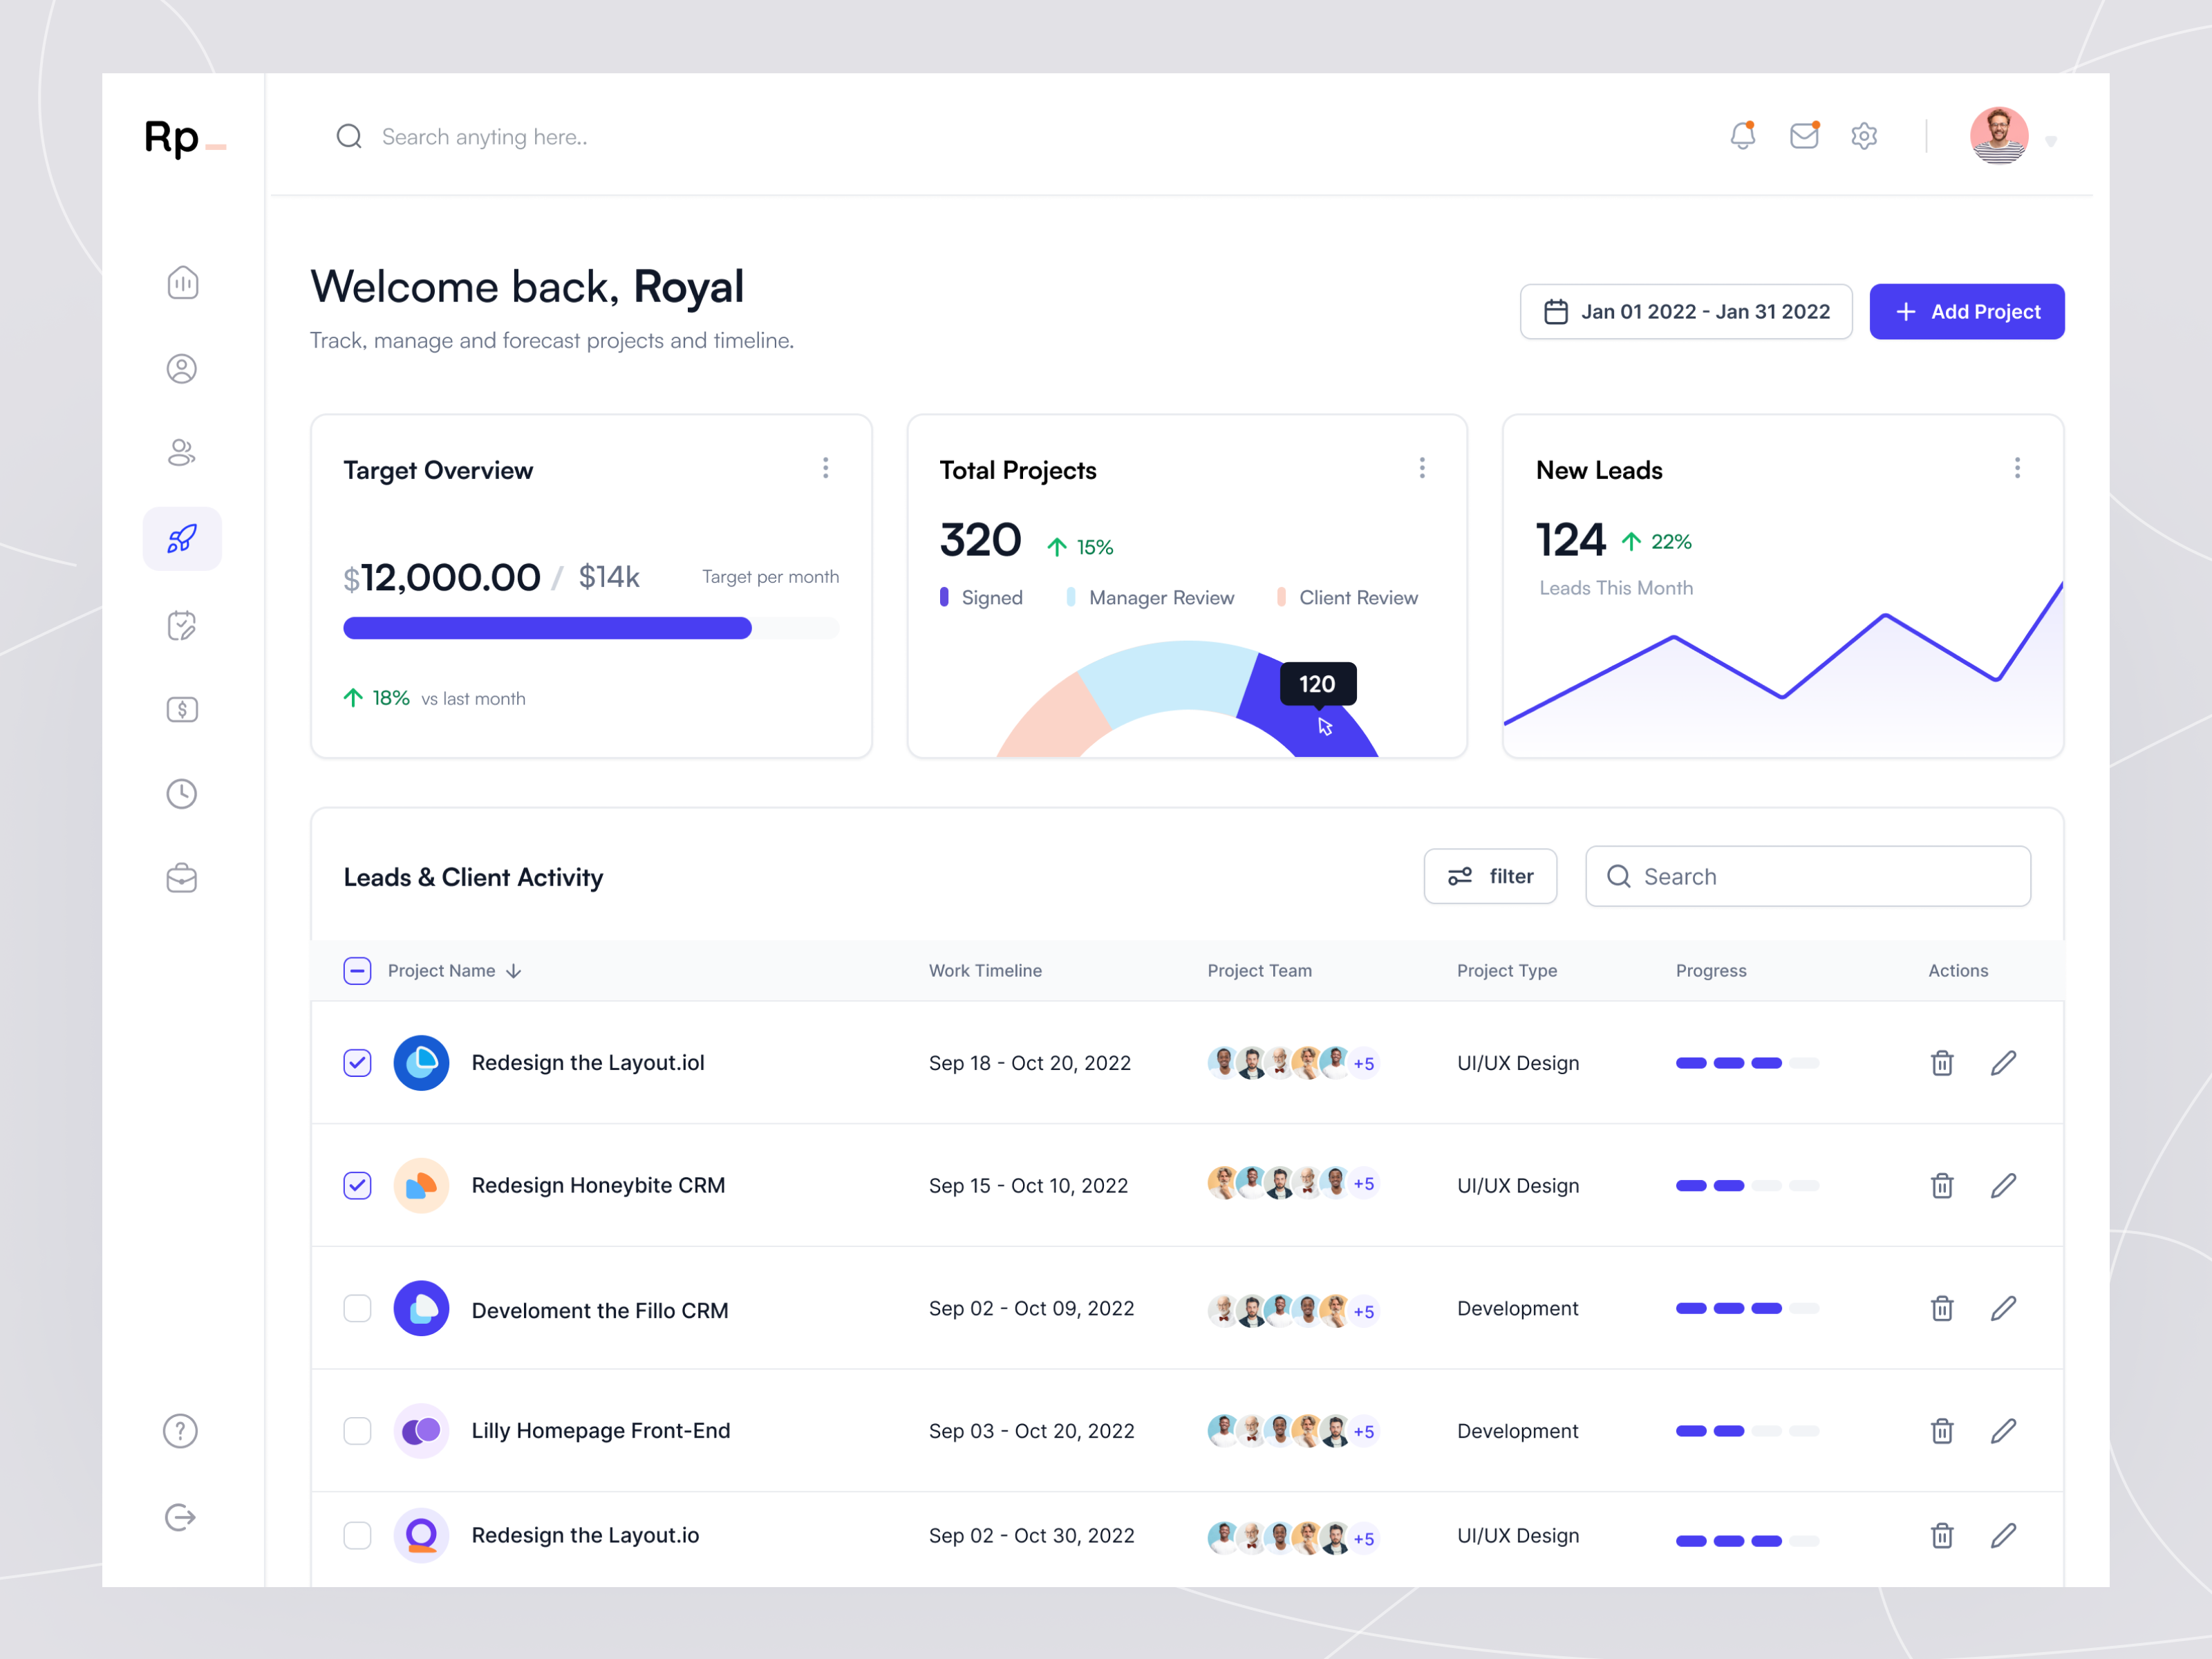This screenshot has height=1659, width=2212.
Task: Open the time tracking clock icon
Action: point(181,794)
